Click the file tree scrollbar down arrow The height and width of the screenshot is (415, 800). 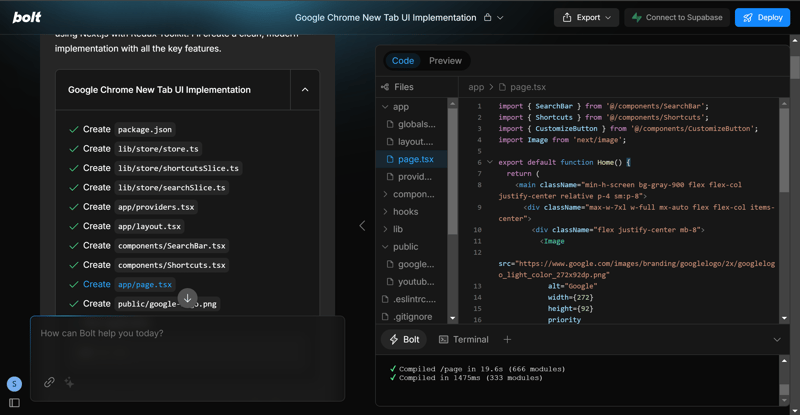click(x=453, y=318)
